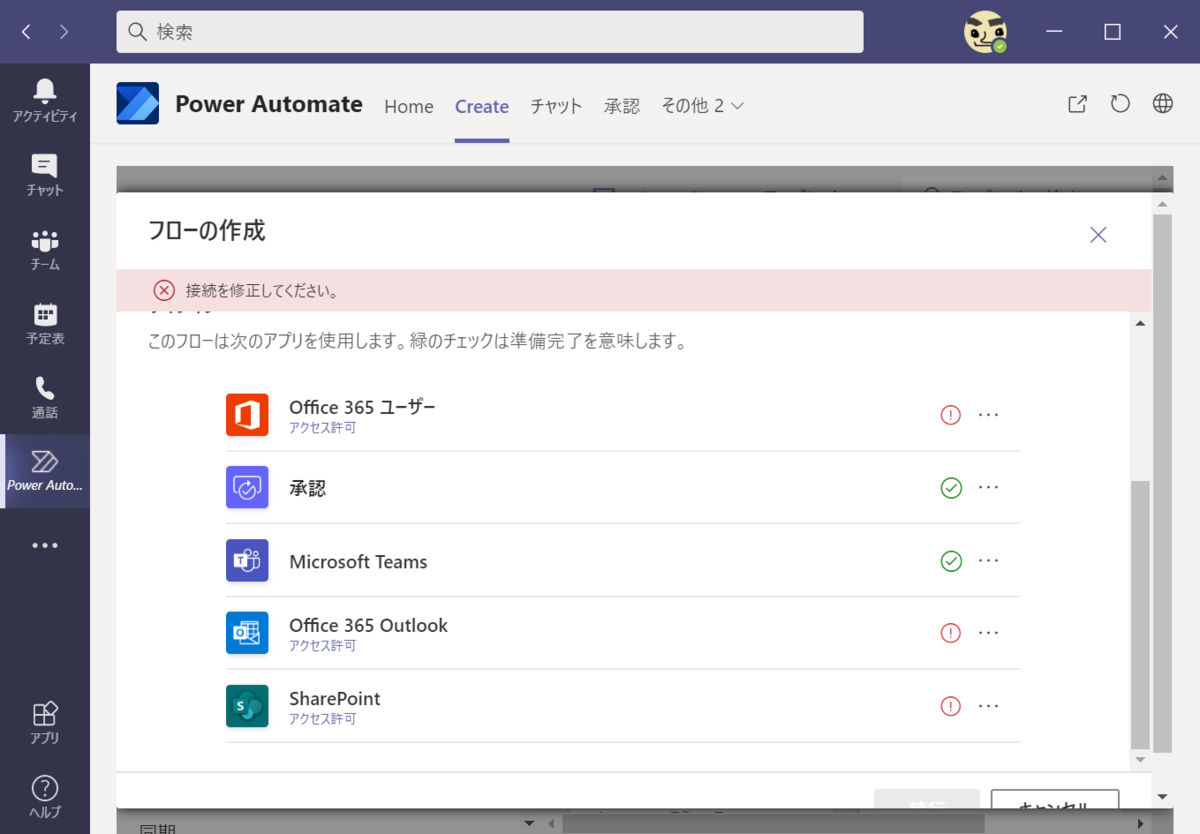Click the 承認 approvals app icon

247,487
